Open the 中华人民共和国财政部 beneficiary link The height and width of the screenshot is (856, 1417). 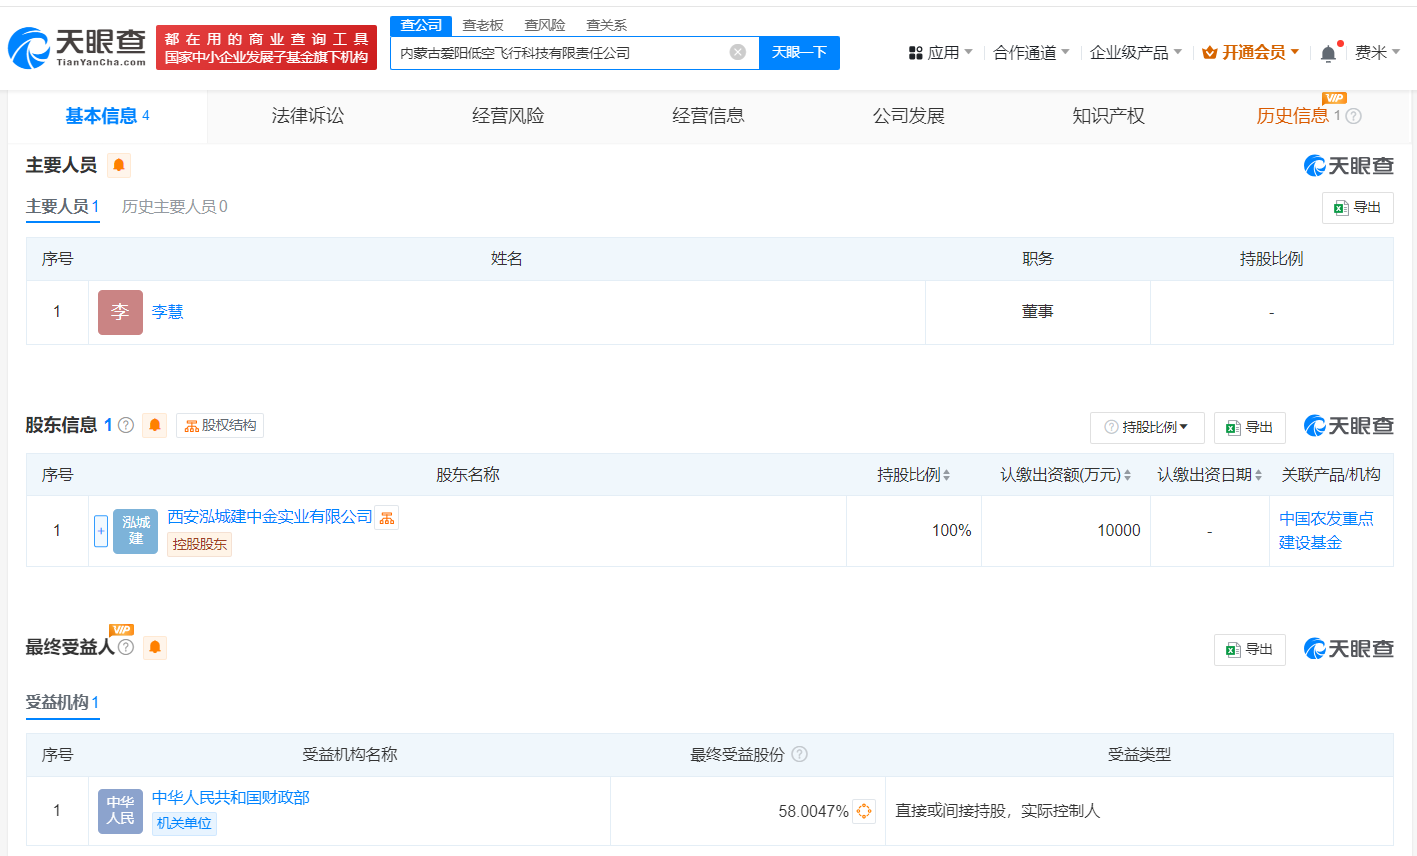pyautogui.click(x=229, y=797)
